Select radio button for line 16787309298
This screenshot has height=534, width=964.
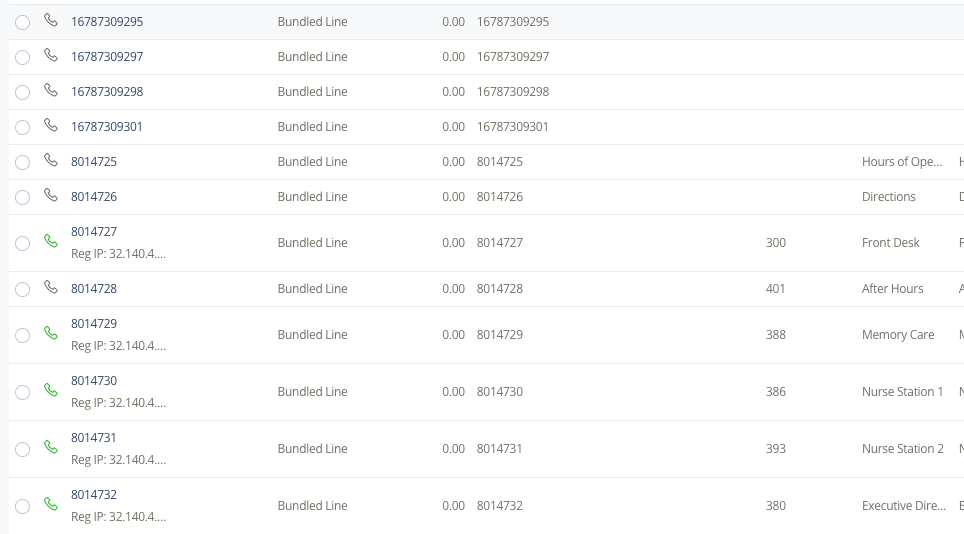pos(23,93)
